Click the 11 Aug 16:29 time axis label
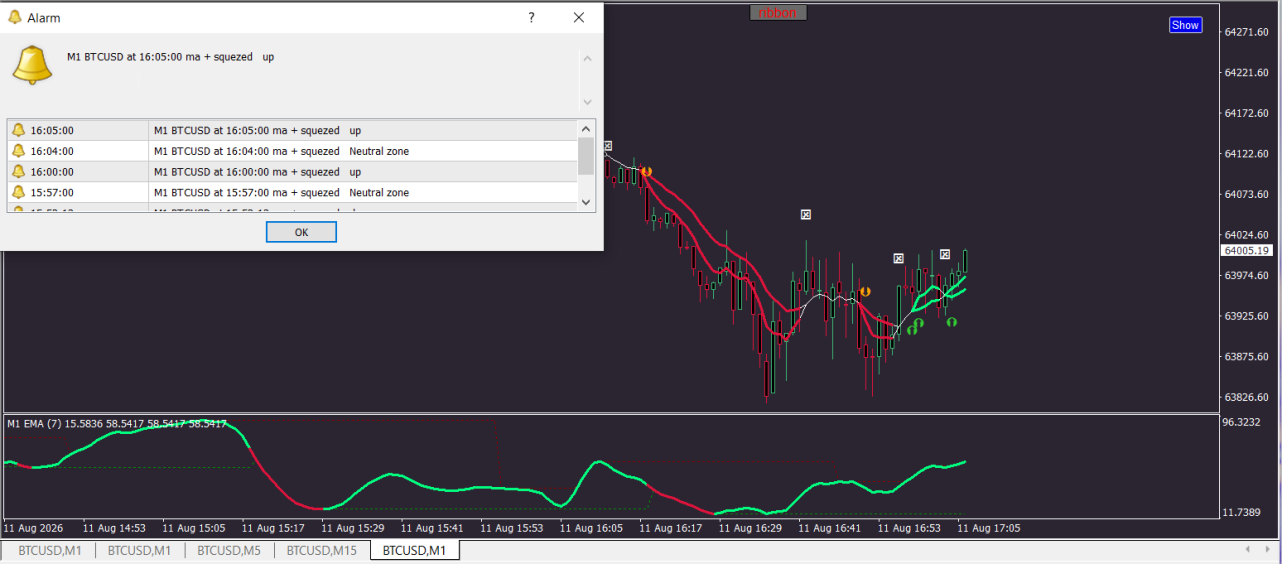 [x=750, y=527]
